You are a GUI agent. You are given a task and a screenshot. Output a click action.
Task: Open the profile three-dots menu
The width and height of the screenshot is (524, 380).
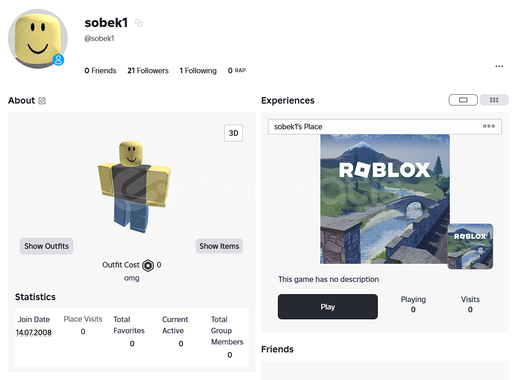[x=499, y=66]
